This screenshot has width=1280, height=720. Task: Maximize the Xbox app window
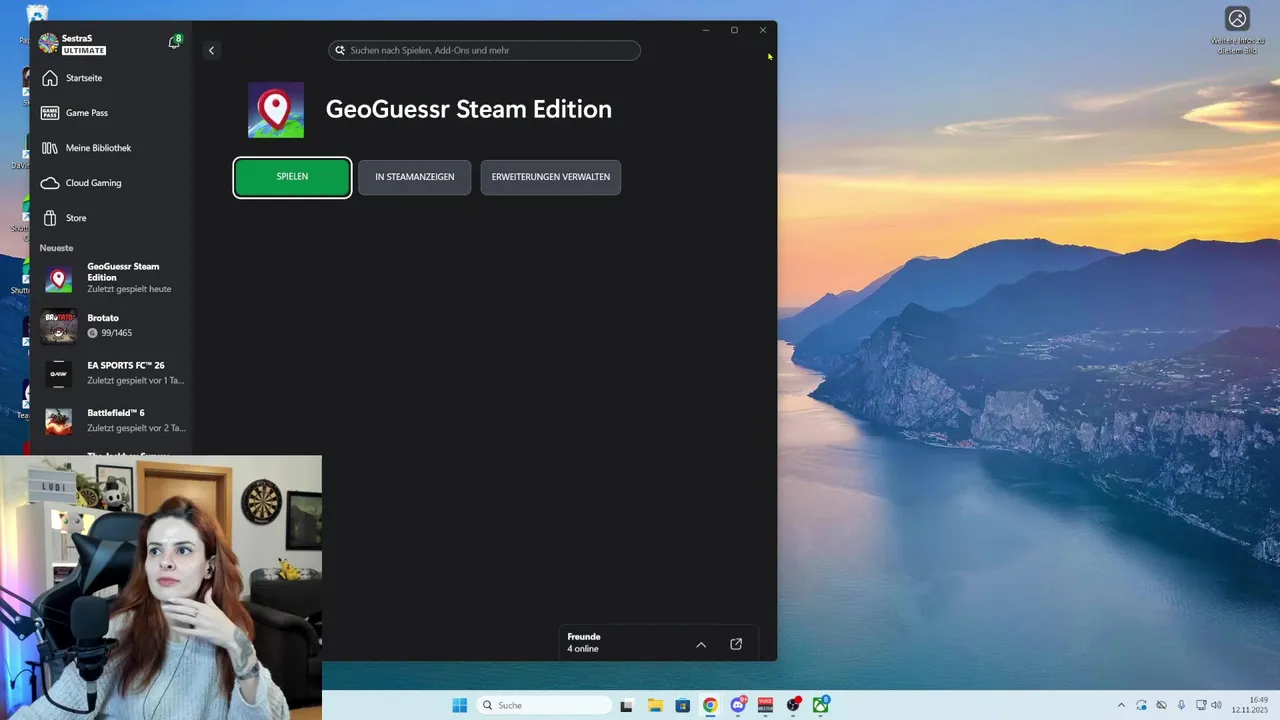734,30
